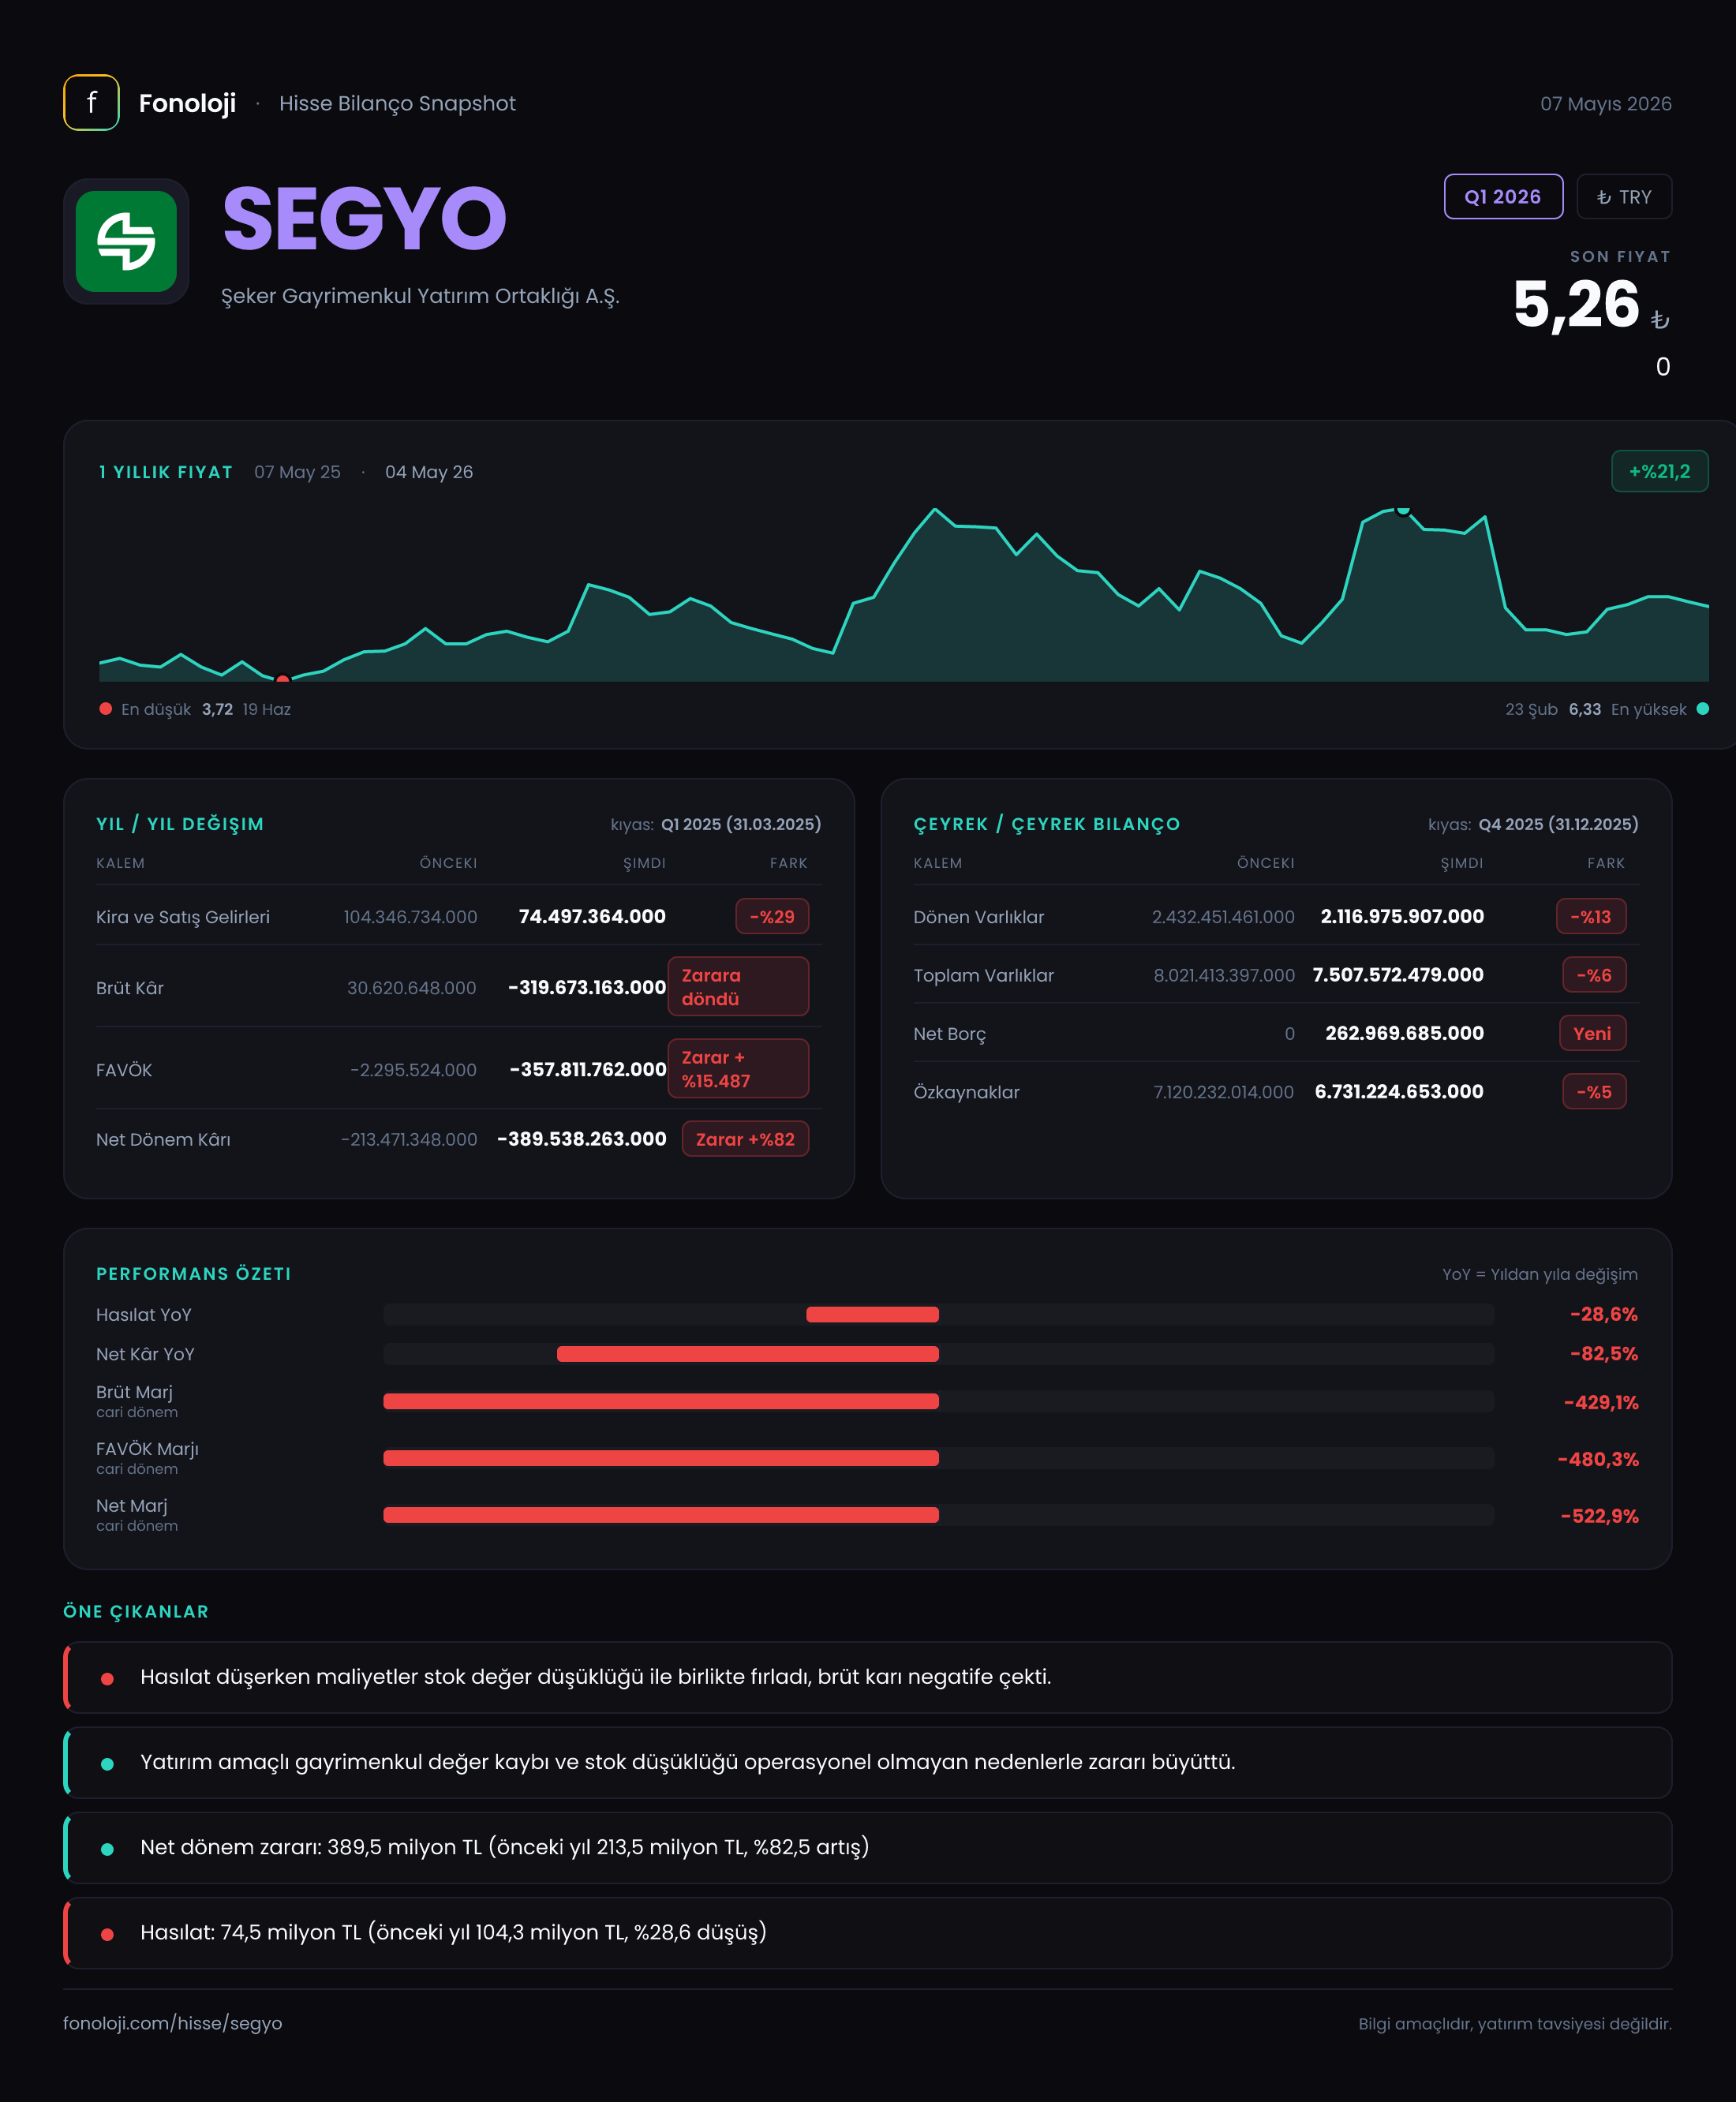This screenshot has width=1736, height=2102.
Task: Click the 'kıyas: Q4 2025 (31.12.2025)' label
Action: [x=1533, y=824]
